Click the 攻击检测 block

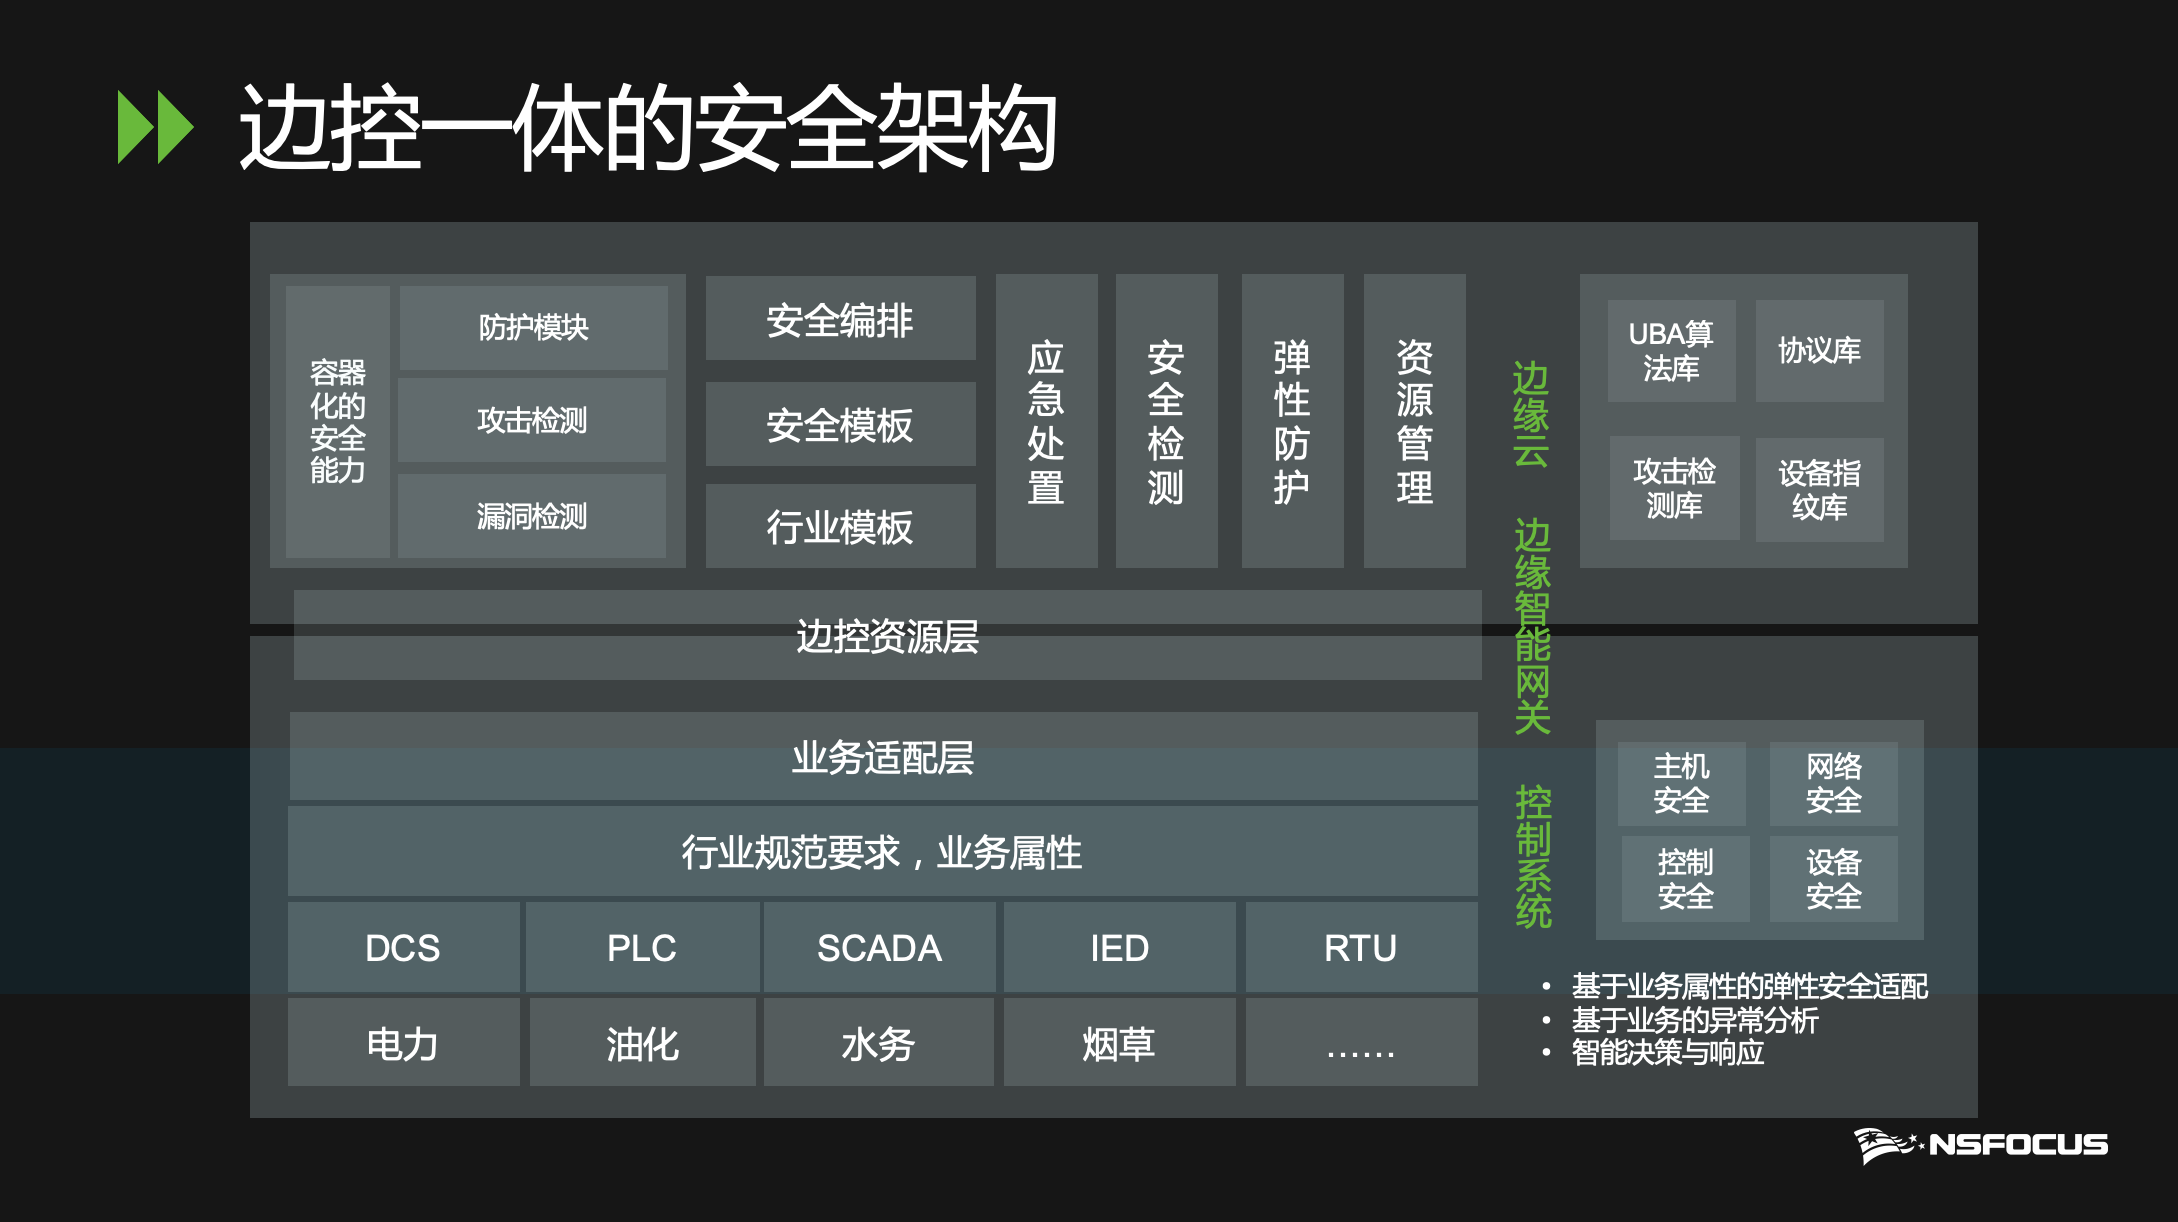click(x=531, y=420)
